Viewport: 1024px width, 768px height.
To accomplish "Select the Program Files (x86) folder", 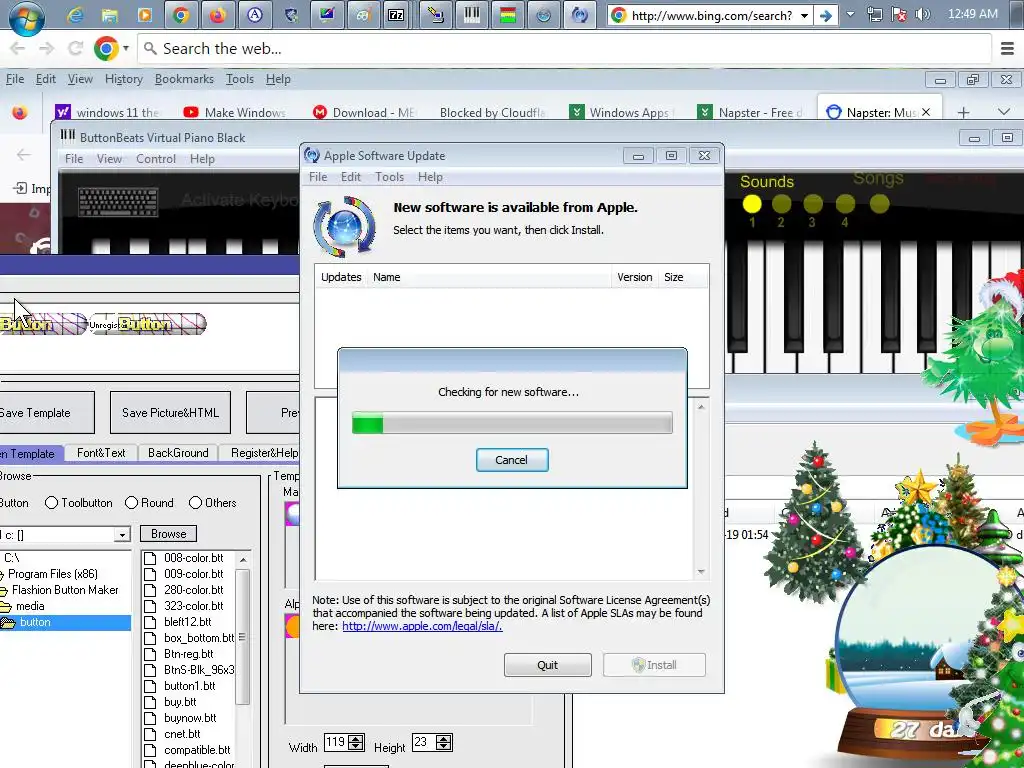I will 52,574.
